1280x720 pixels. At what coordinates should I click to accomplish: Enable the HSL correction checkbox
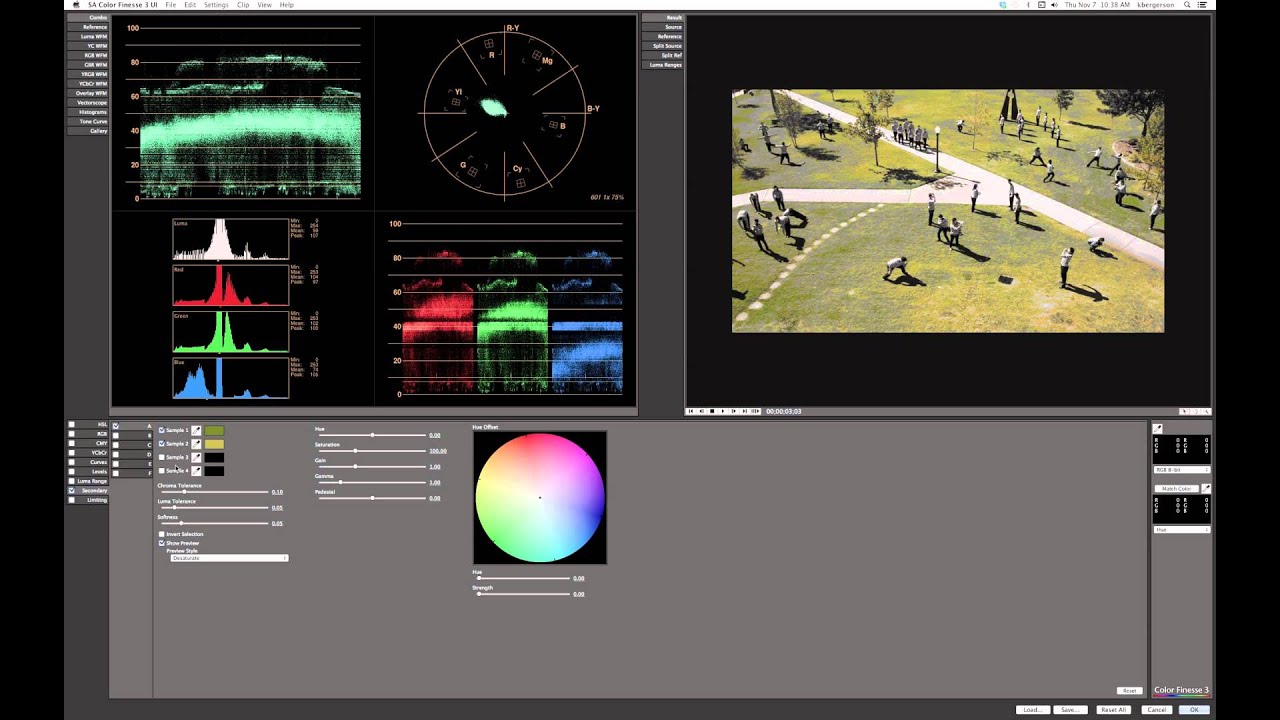(71, 425)
